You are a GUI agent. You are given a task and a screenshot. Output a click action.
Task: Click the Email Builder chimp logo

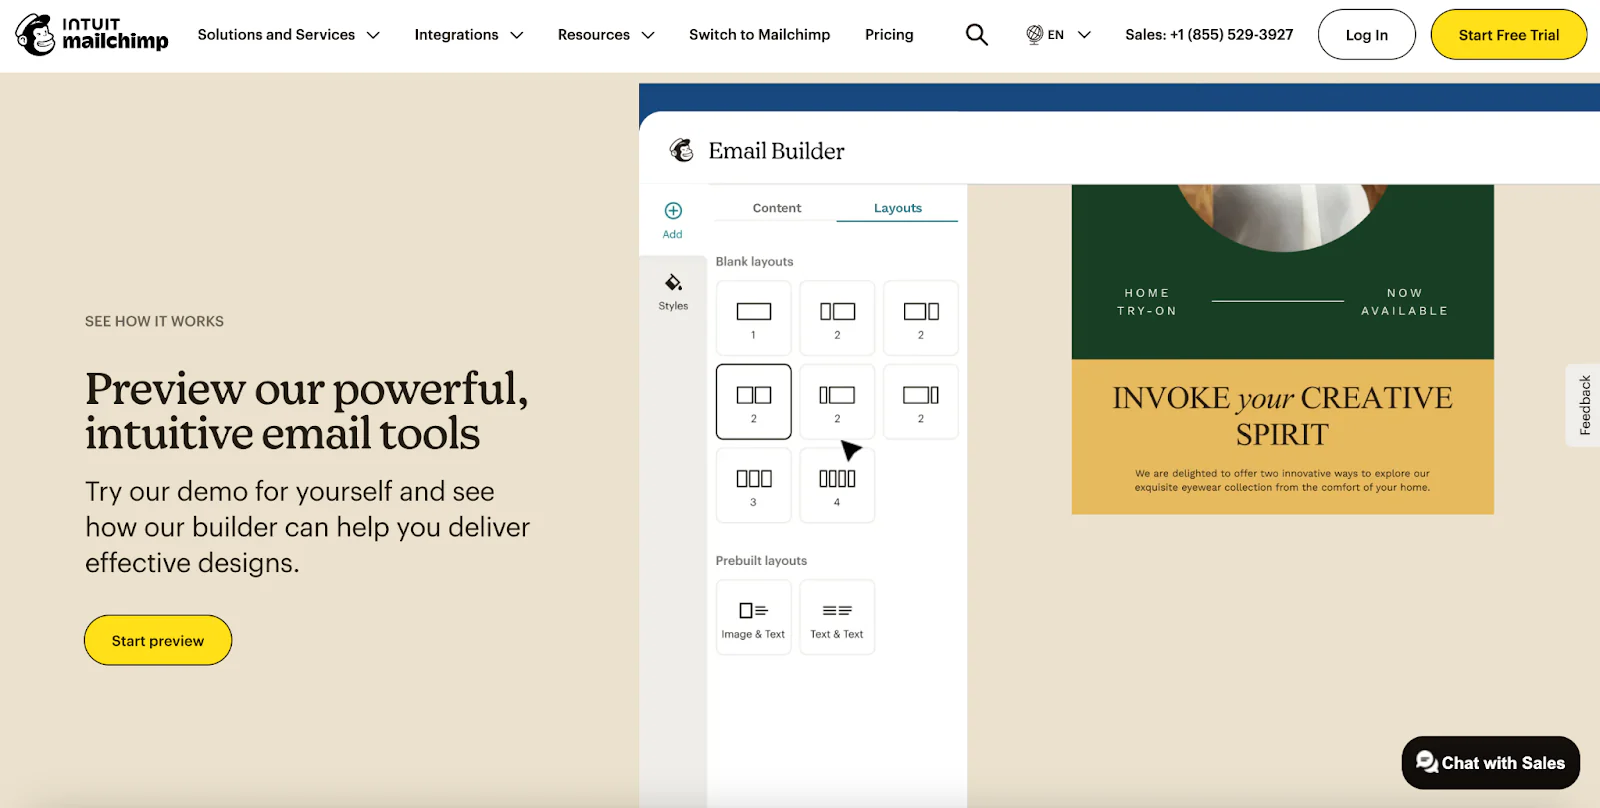[682, 150]
